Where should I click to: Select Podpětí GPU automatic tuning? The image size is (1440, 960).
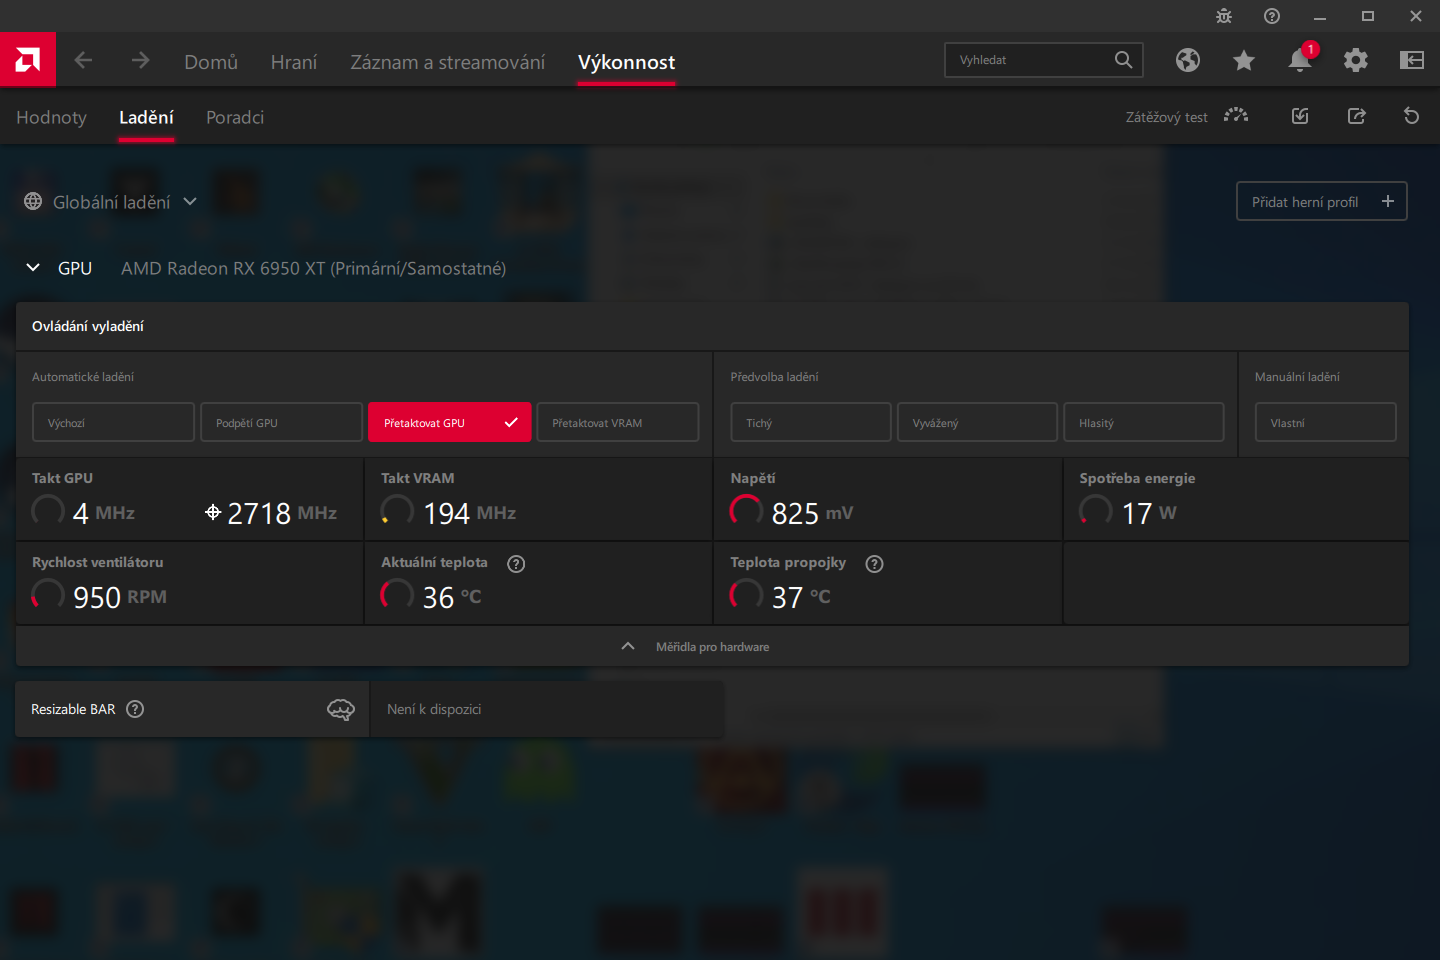click(x=281, y=422)
